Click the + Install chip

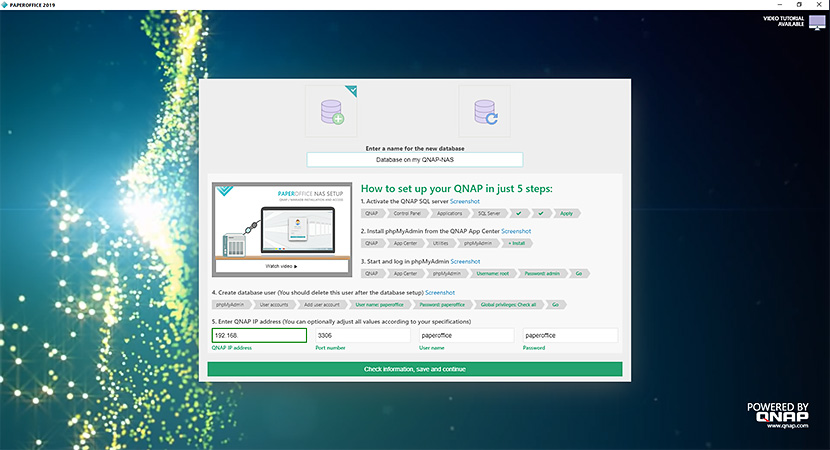pyautogui.click(x=517, y=244)
